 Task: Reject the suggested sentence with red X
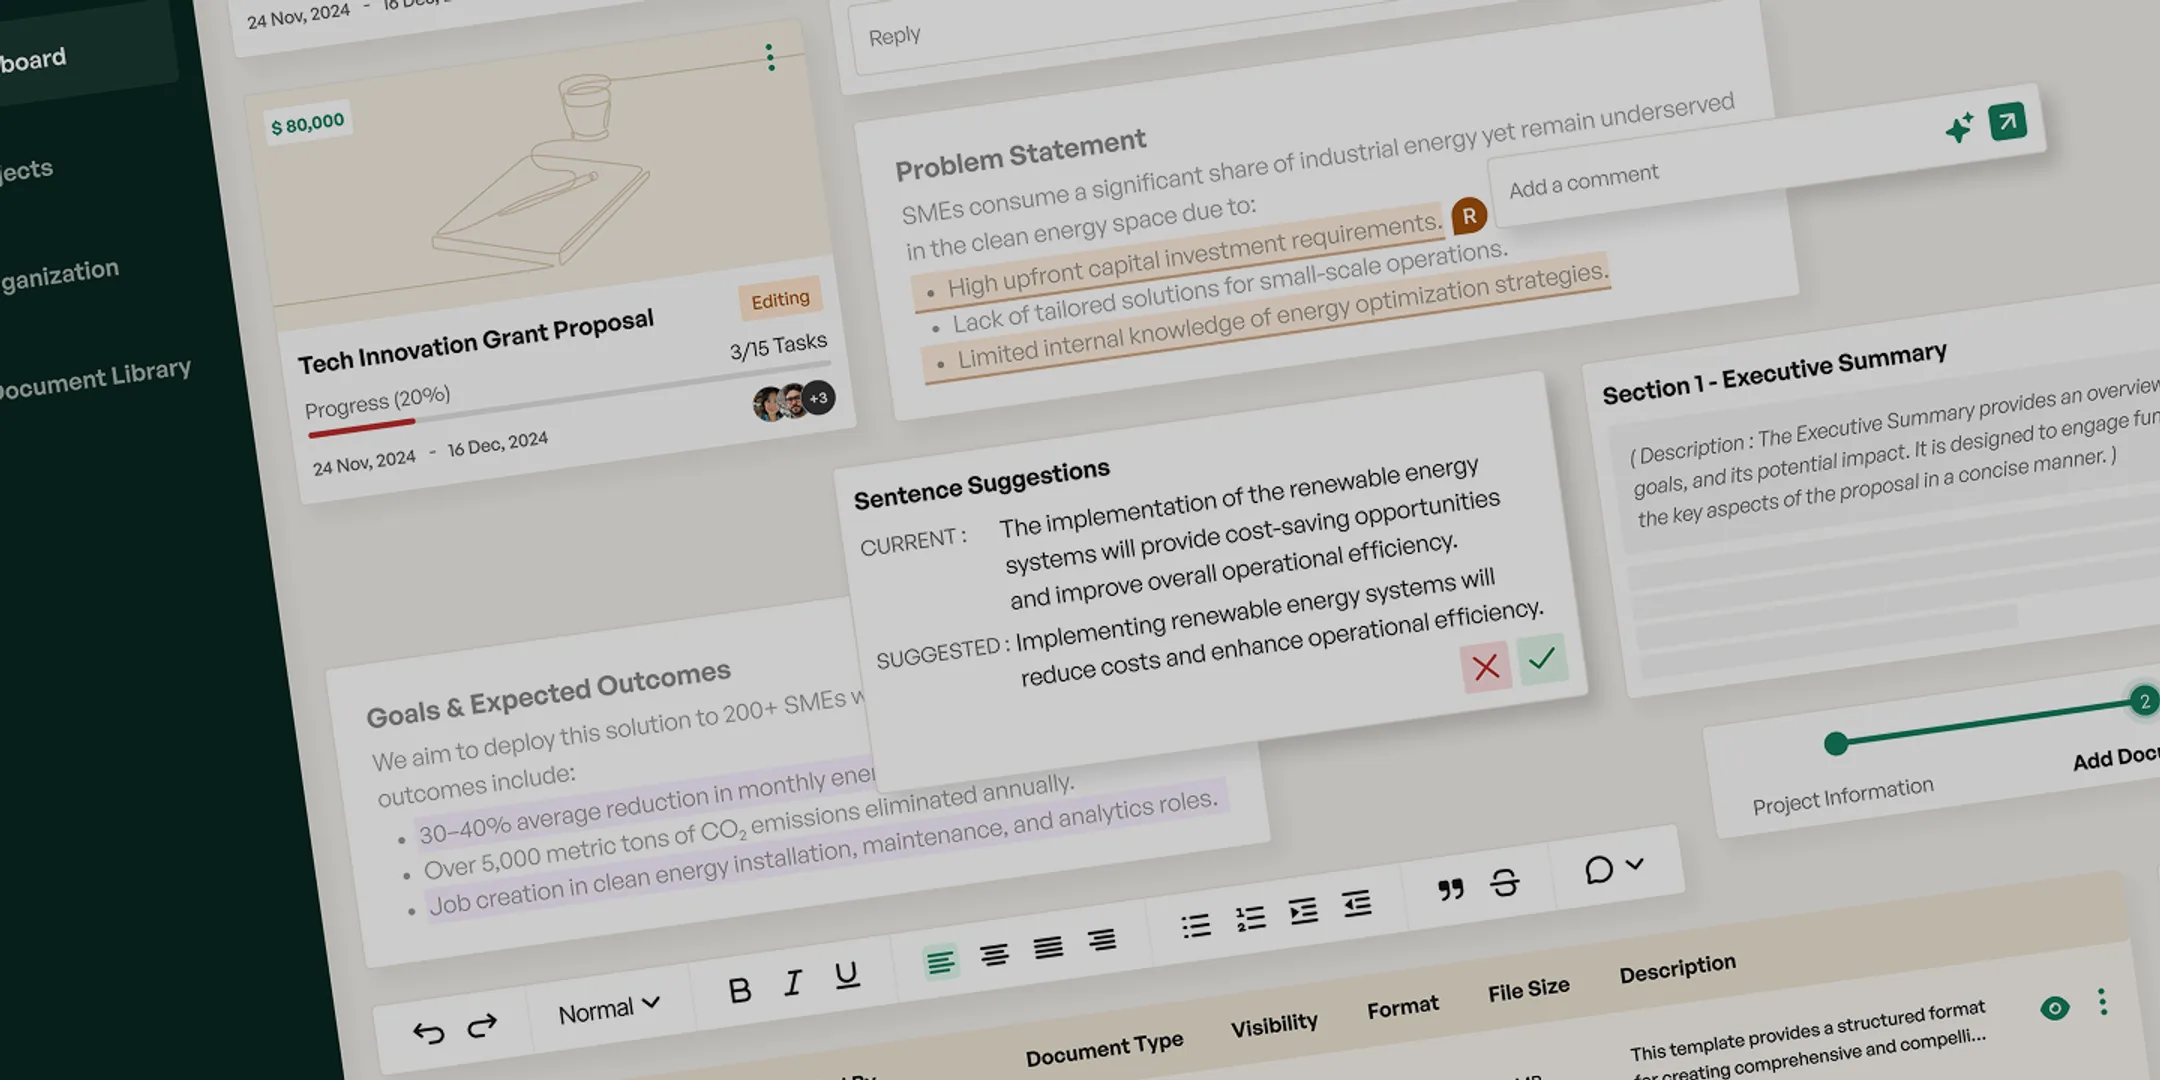pos(1486,667)
